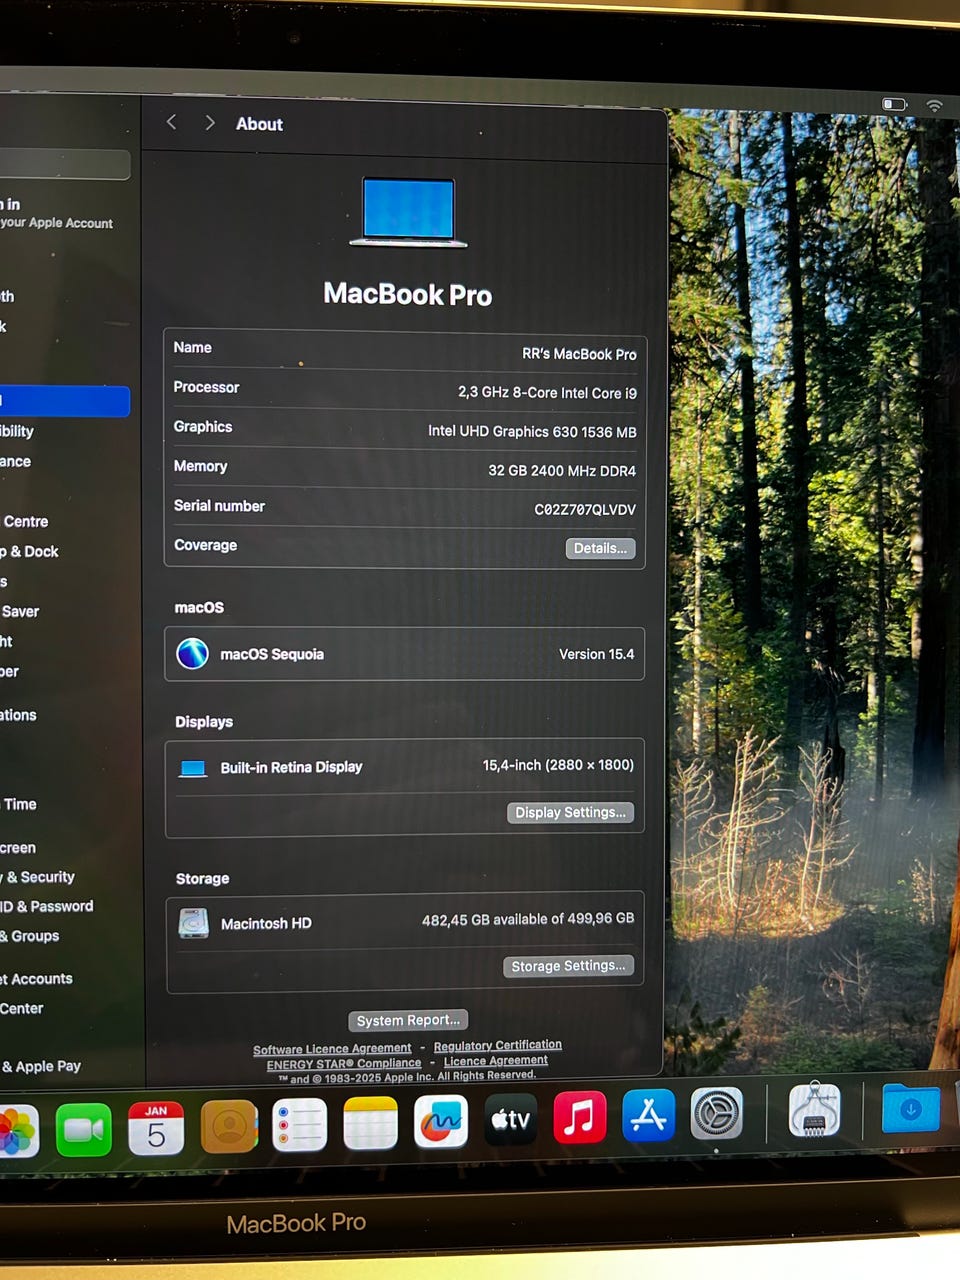Viewport: 960px width, 1280px height.
Task: Launch Freeform from the Dock
Action: point(441,1121)
